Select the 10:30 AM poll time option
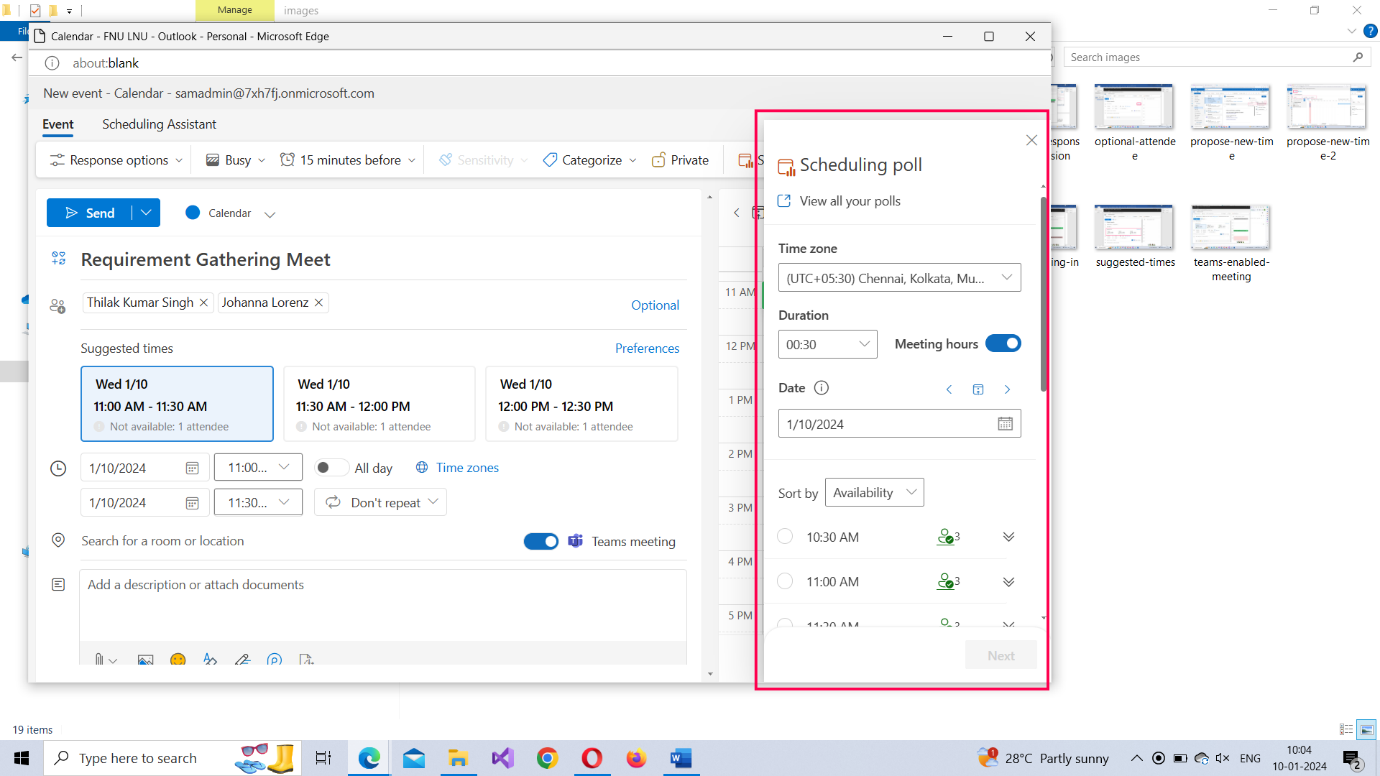The width and height of the screenshot is (1380, 776). coord(785,537)
